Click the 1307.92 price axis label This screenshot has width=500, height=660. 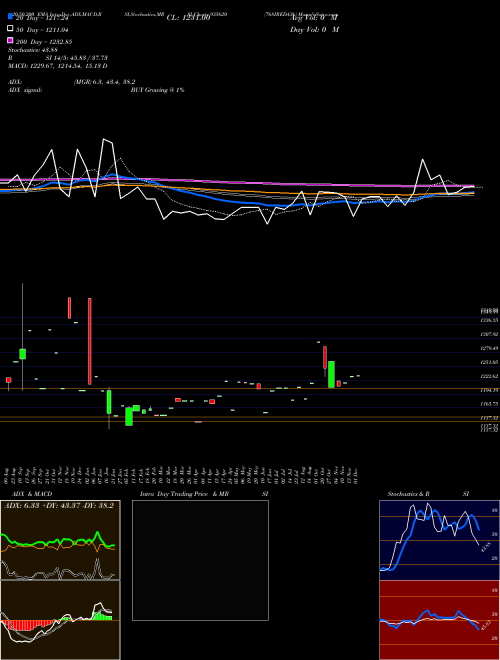pyautogui.click(x=490, y=334)
